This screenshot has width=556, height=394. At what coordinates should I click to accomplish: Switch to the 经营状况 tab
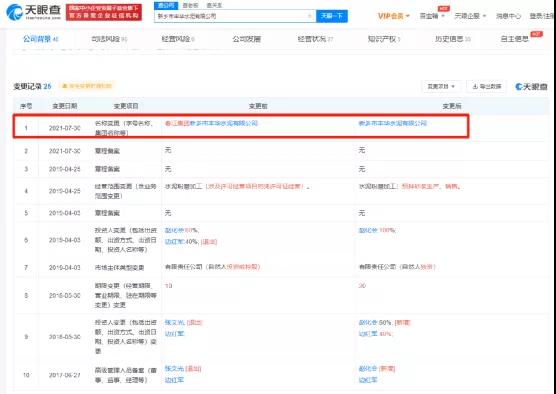point(315,39)
